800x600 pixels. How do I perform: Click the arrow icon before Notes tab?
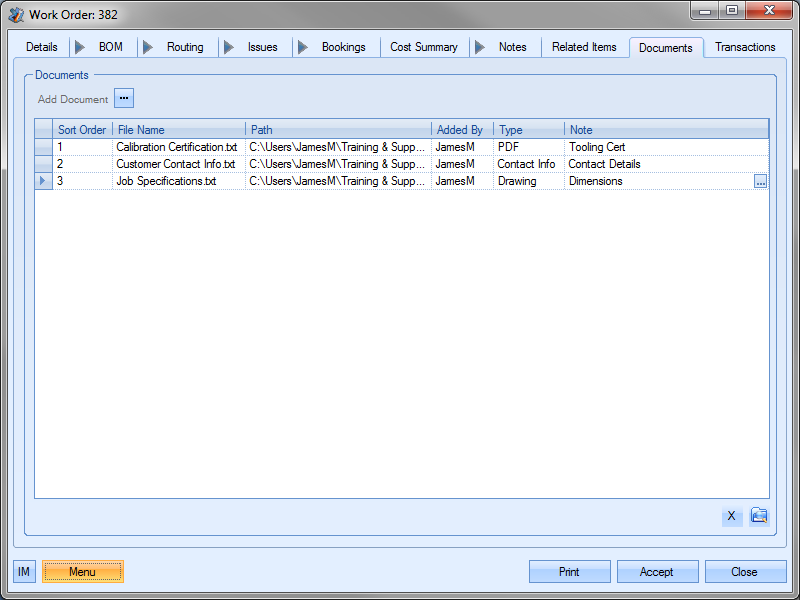click(x=480, y=47)
